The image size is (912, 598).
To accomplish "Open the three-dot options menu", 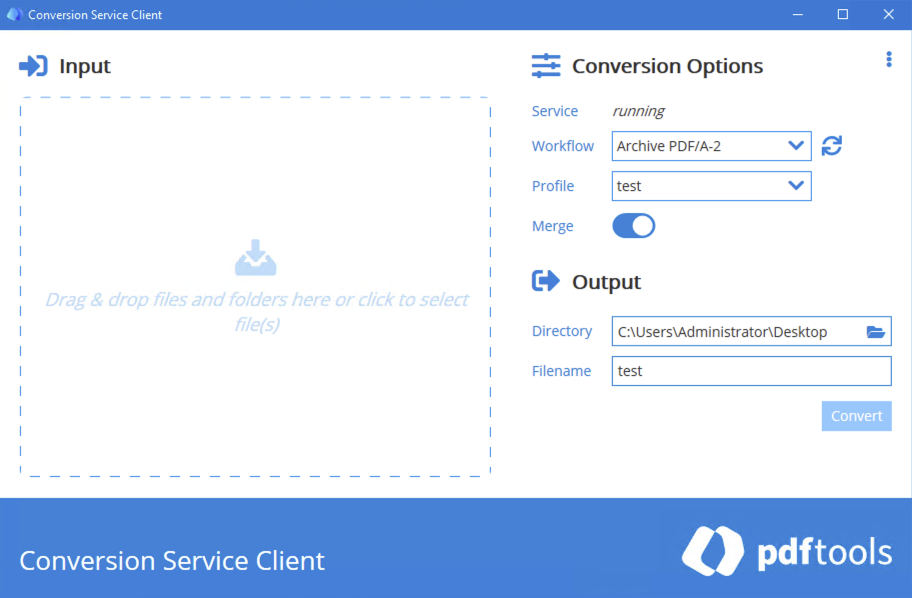I will (x=889, y=59).
